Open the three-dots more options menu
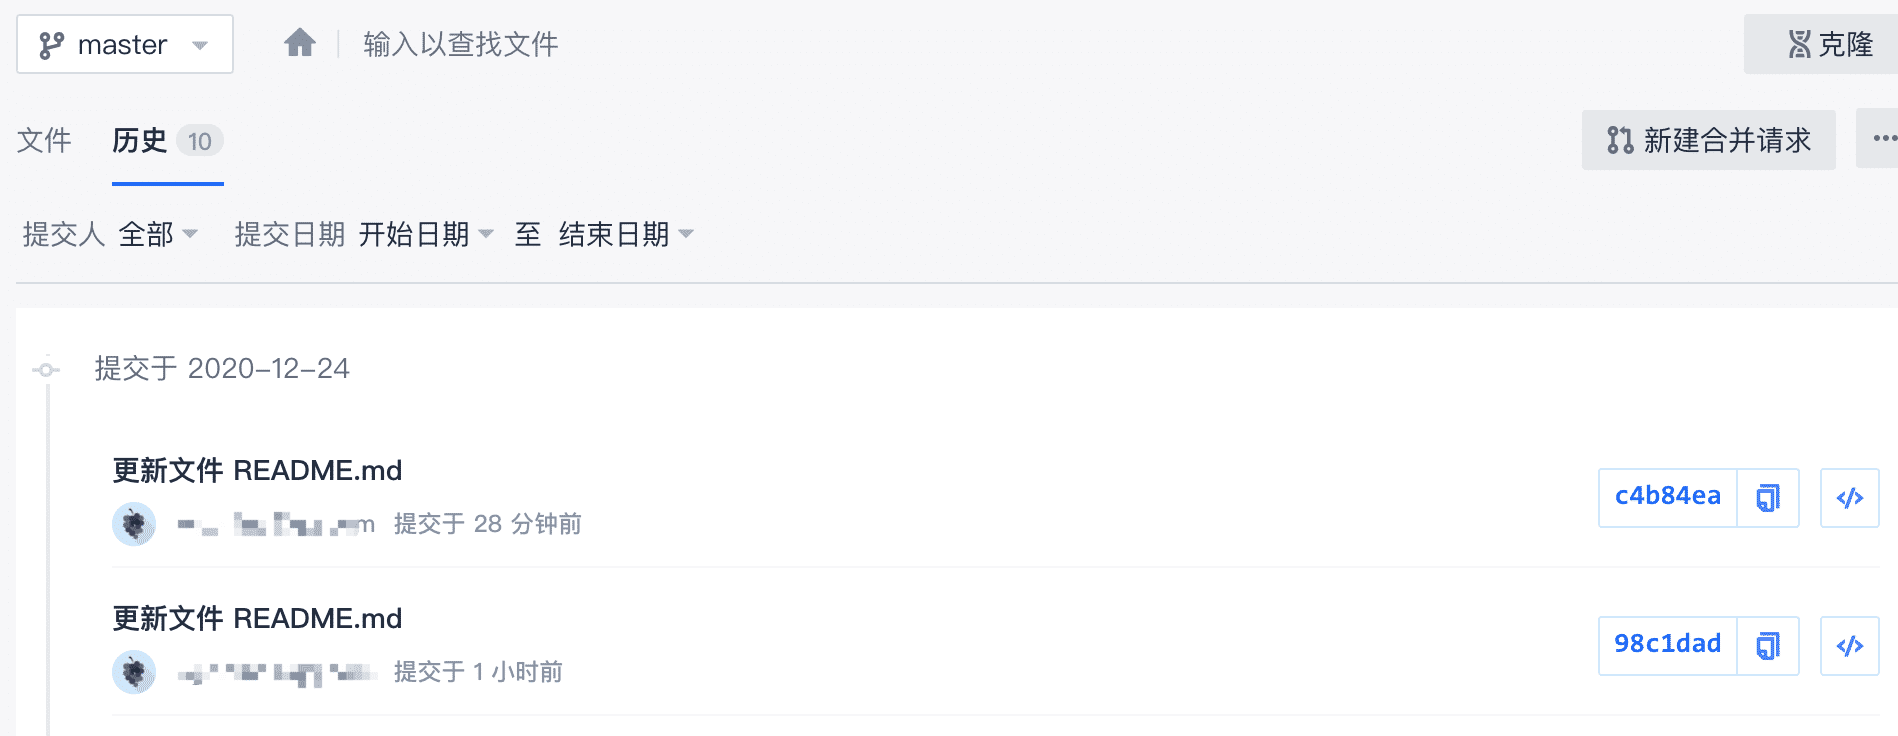 pos(1882,139)
